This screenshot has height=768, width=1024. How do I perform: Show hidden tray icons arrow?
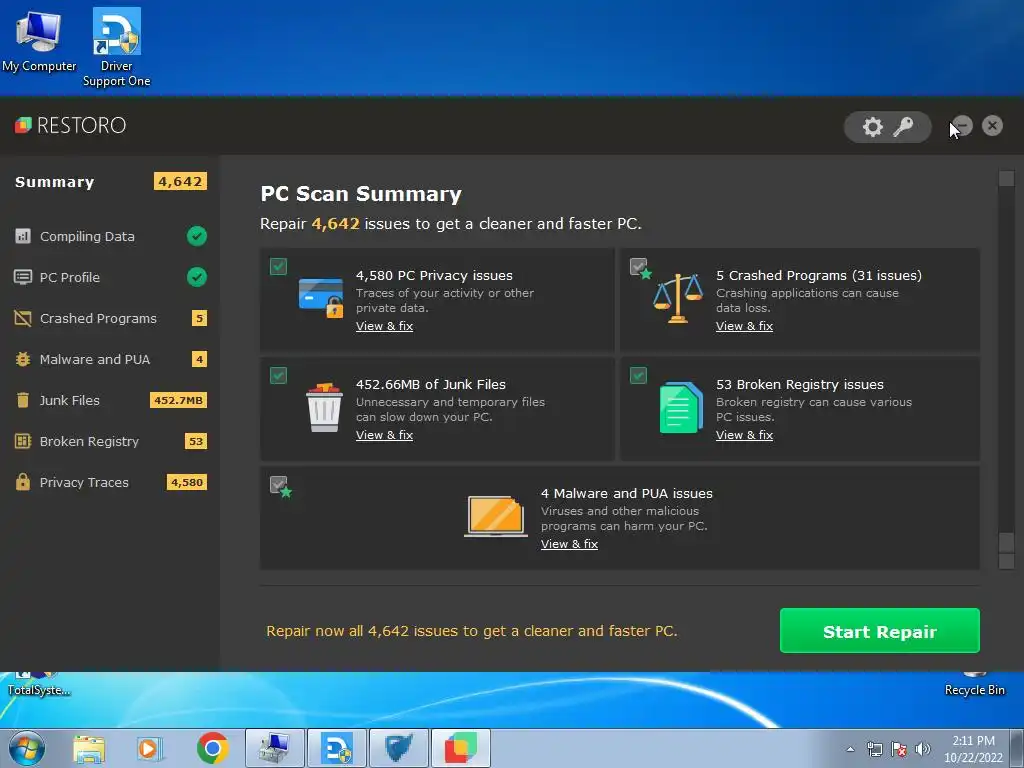[x=850, y=749]
